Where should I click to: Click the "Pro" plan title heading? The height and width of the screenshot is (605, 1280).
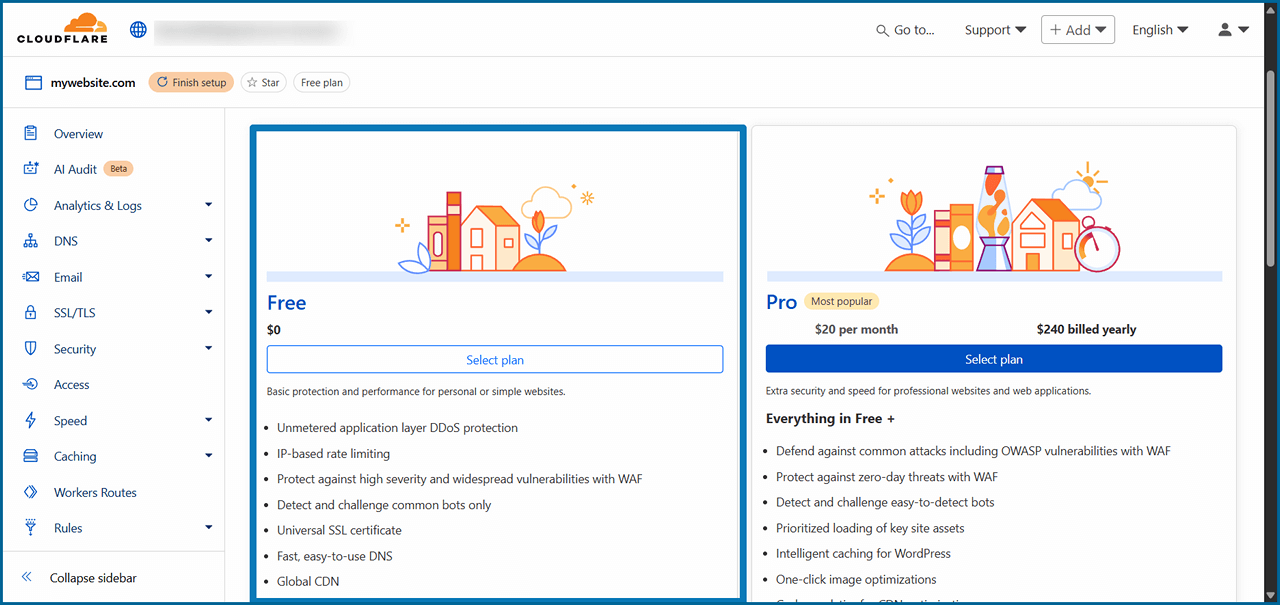[781, 302]
